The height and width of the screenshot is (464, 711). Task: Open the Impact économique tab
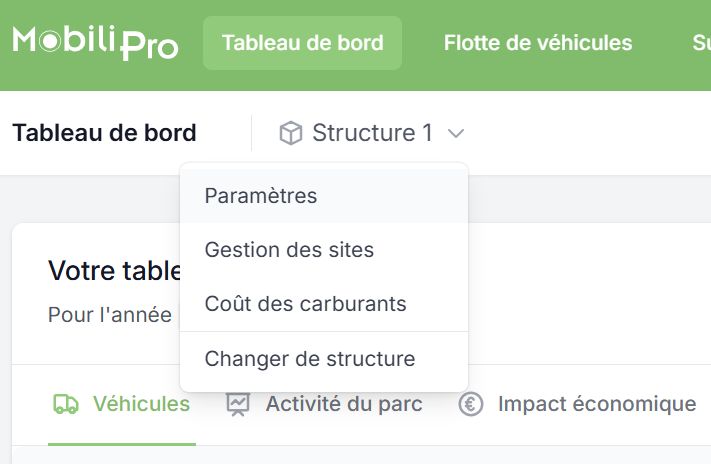coord(577,404)
